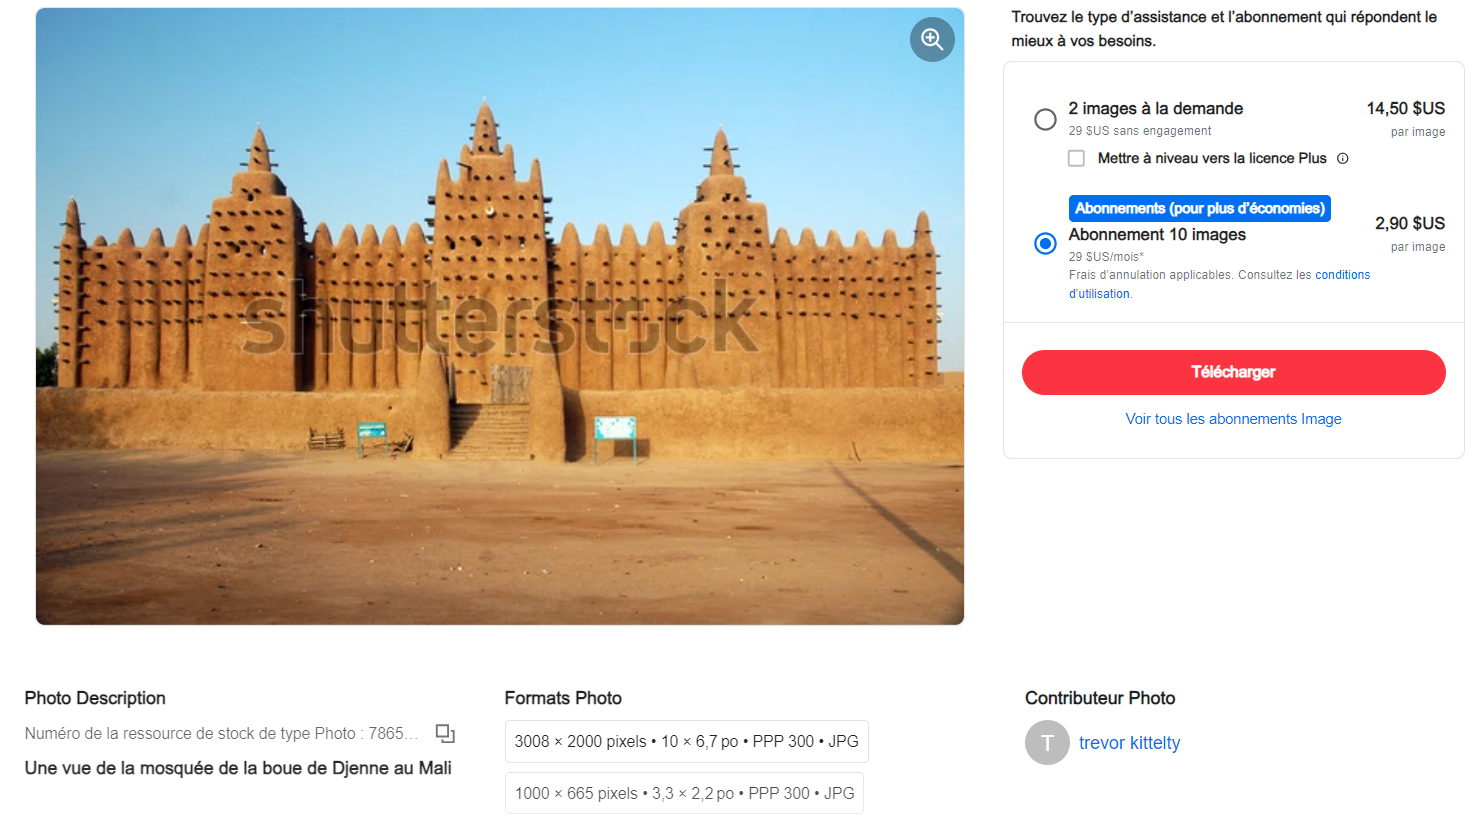Open Voir tous les abonnements Image link
This screenshot has height=816, width=1472.
1233,419
